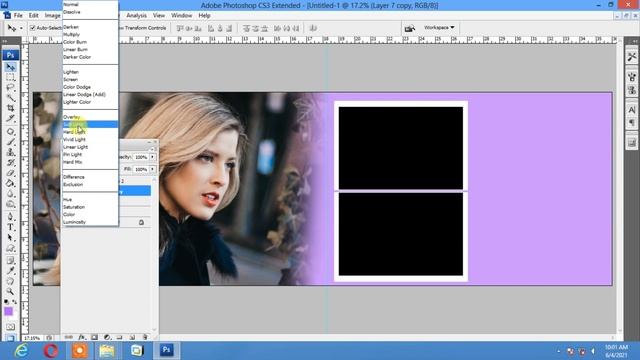Click the Add layer mask icon
640x360 pixels.
[94, 337]
